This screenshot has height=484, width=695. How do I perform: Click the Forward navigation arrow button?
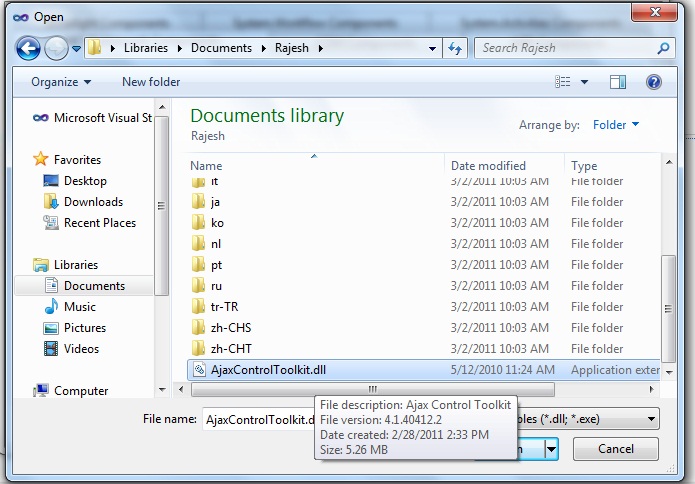click(x=56, y=48)
